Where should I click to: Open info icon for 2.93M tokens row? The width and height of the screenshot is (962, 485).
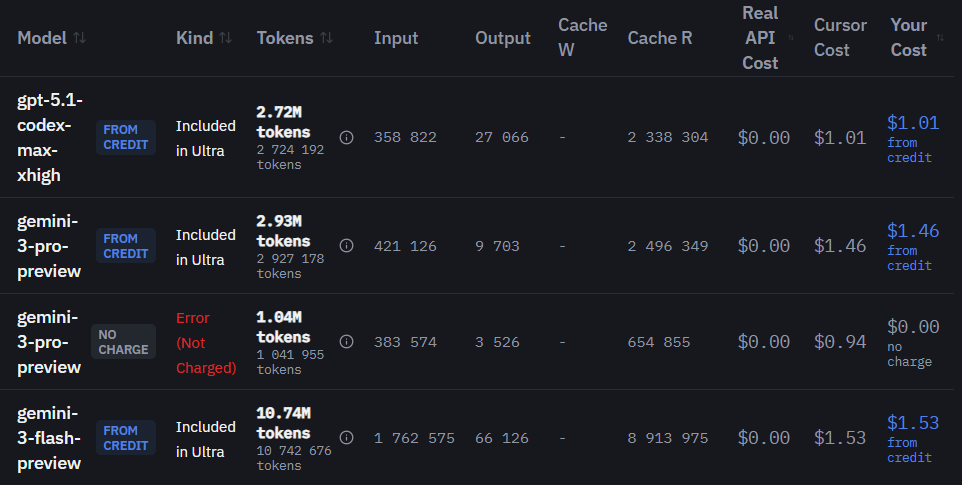(x=346, y=246)
